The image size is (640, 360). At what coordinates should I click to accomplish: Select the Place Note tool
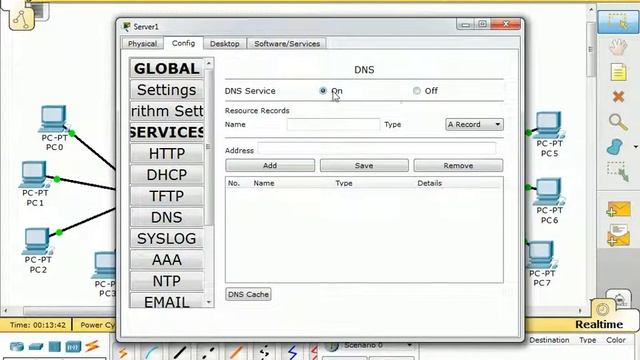pyautogui.click(x=618, y=72)
